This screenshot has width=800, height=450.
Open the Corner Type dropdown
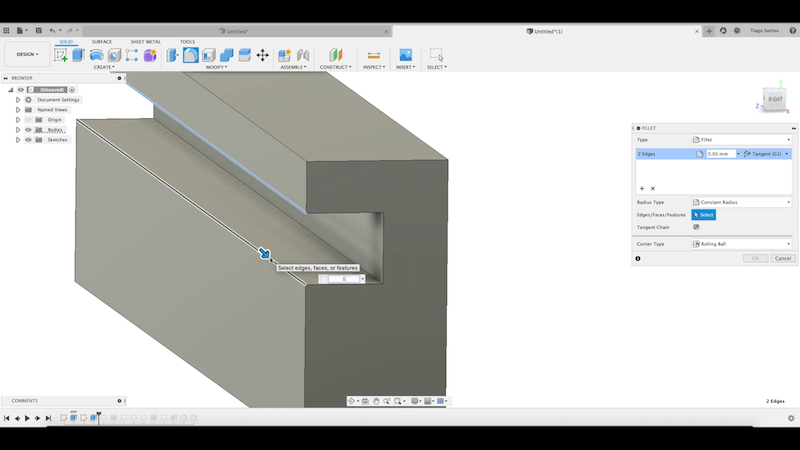pyautogui.click(x=741, y=244)
